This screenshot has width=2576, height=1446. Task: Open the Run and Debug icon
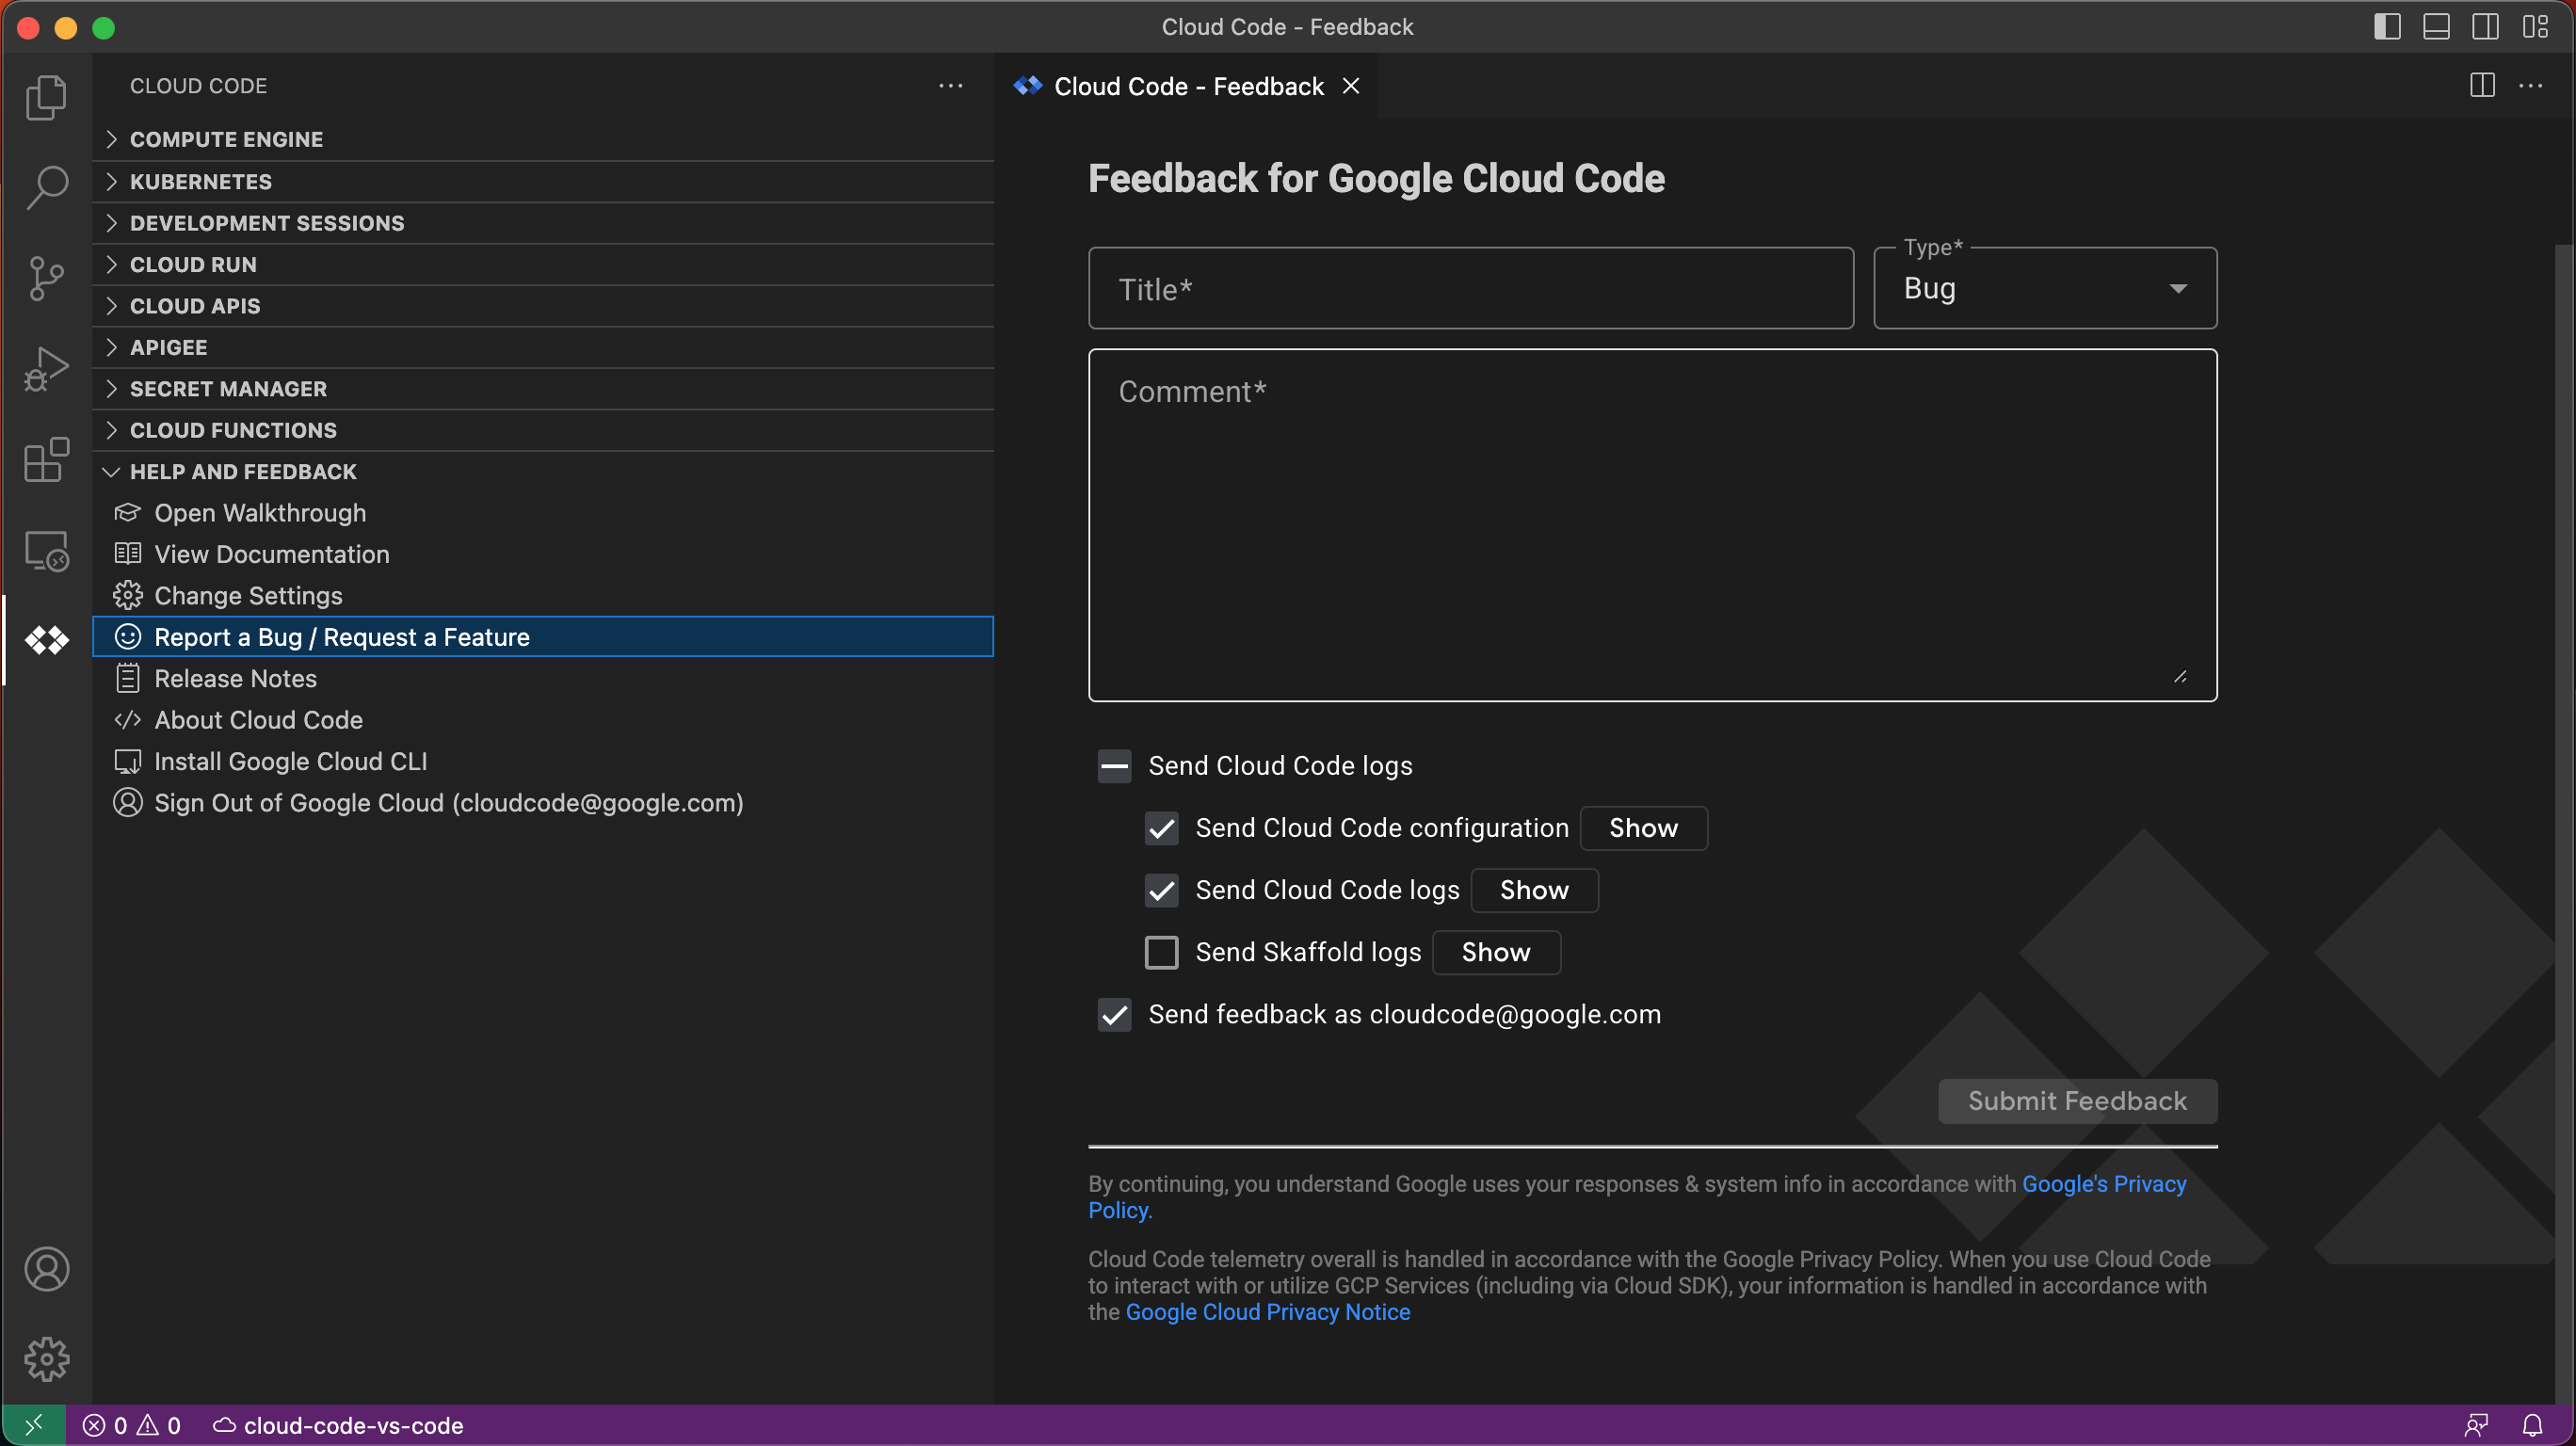pos(46,369)
